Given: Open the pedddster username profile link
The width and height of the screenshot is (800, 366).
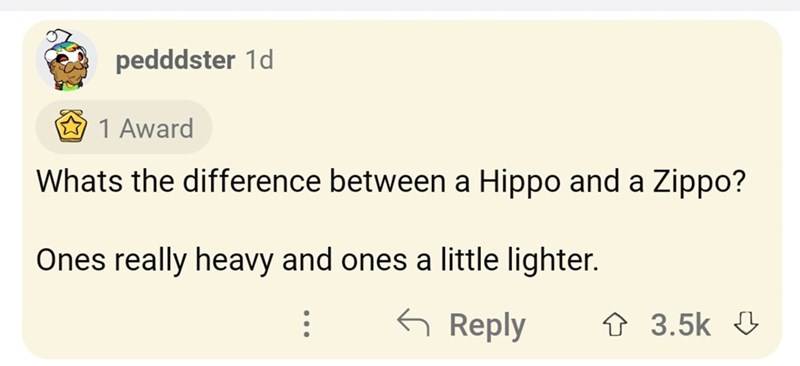Looking at the screenshot, I should click(176, 61).
